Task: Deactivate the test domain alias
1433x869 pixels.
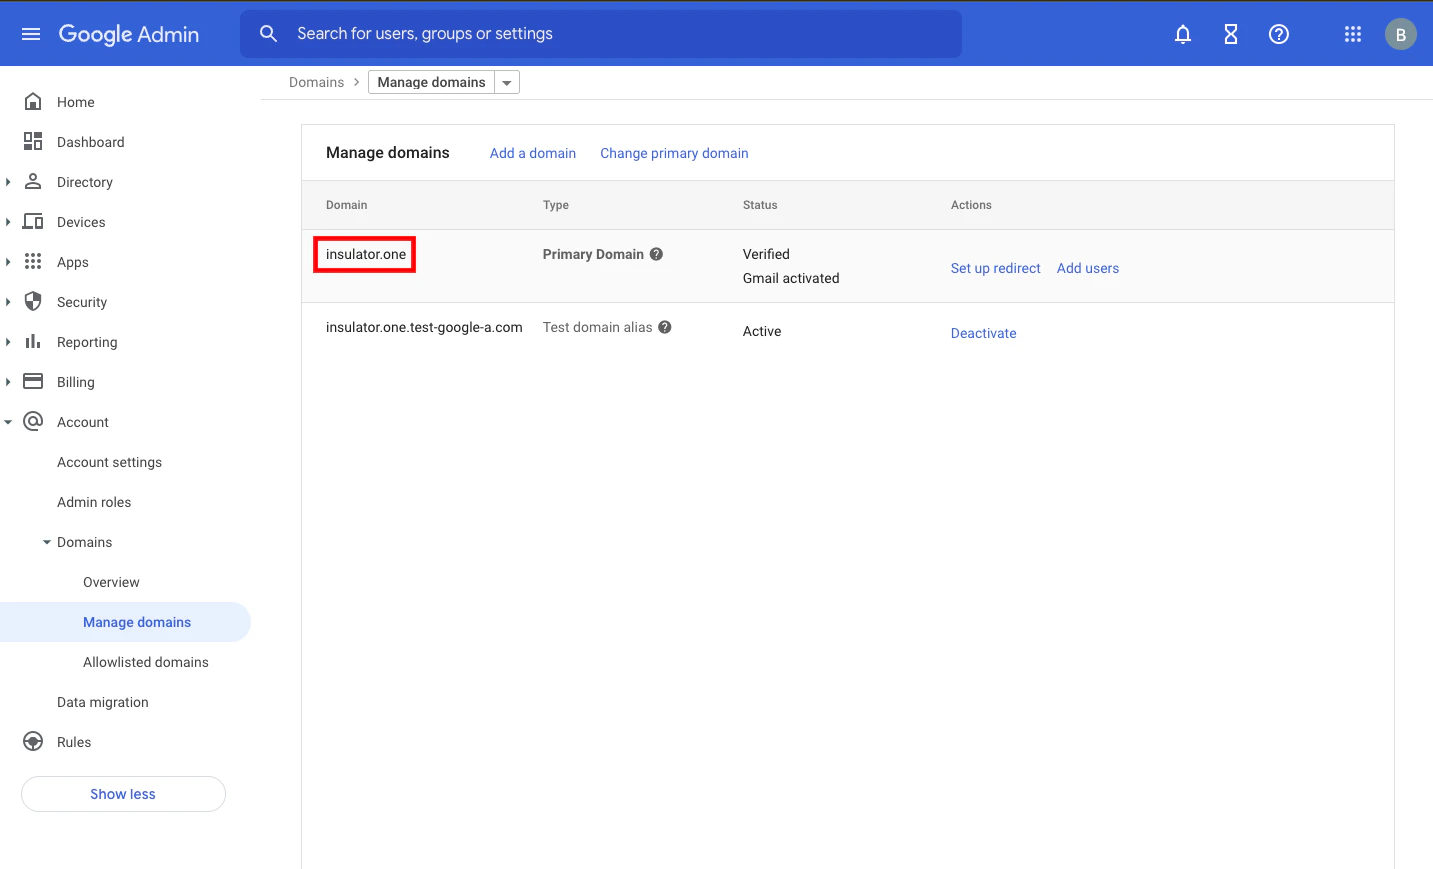Action: pyautogui.click(x=983, y=332)
